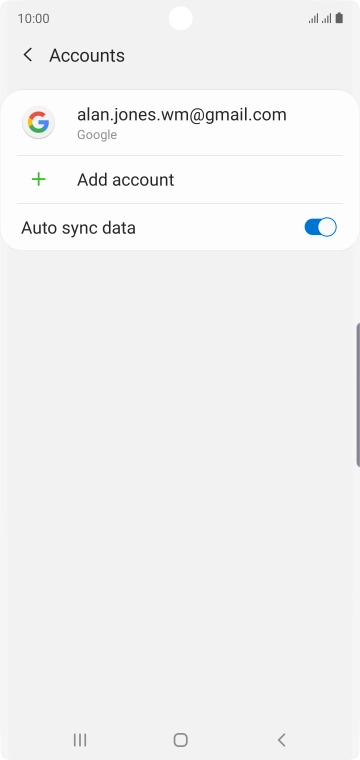Go back using the Accounts header arrow

point(28,55)
